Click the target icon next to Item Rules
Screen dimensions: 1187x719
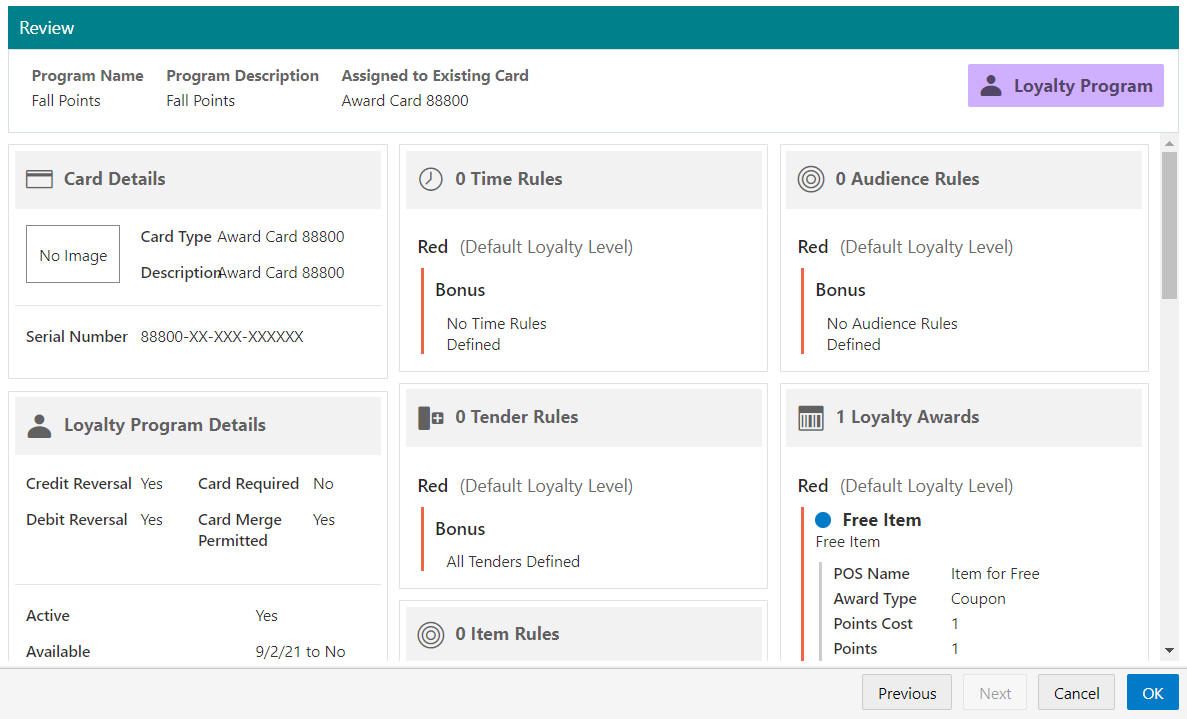[x=431, y=634]
